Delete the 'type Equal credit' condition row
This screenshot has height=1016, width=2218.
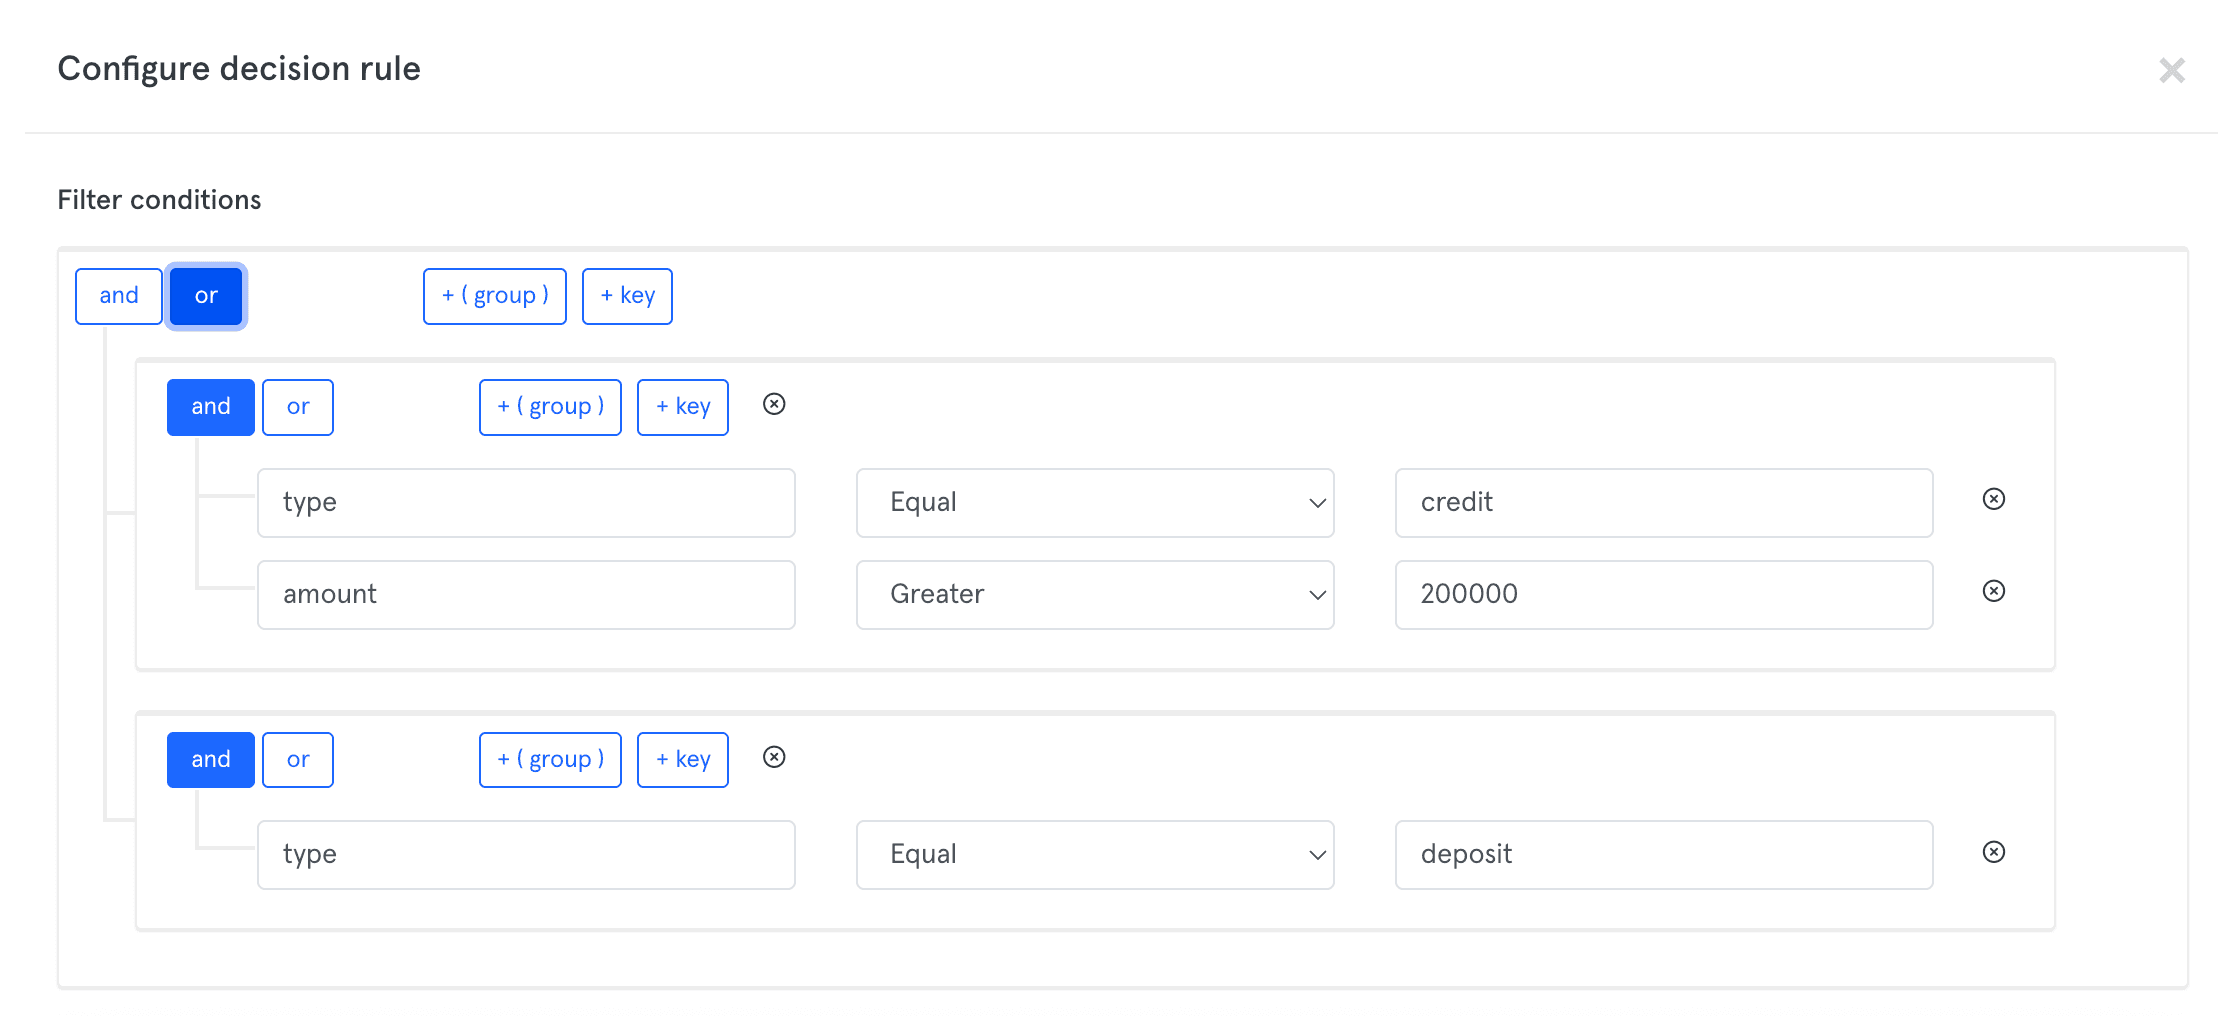click(1994, 499)
